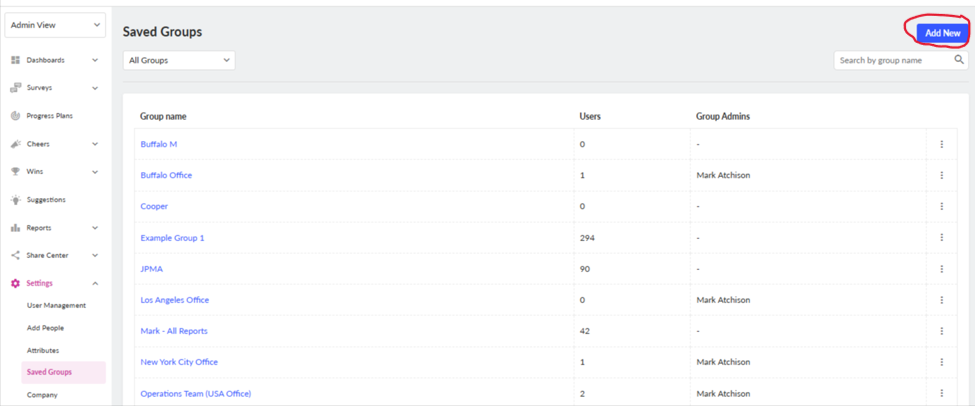Open the All Groups filter dropdown
The image size is (975, 406).
pos(179,60)
